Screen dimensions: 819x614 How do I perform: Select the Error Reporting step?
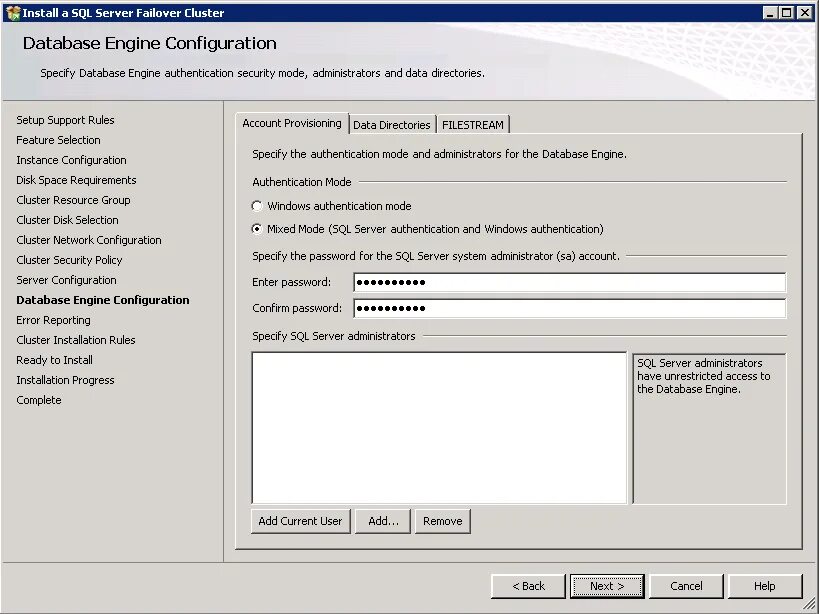tap(53, 320)
